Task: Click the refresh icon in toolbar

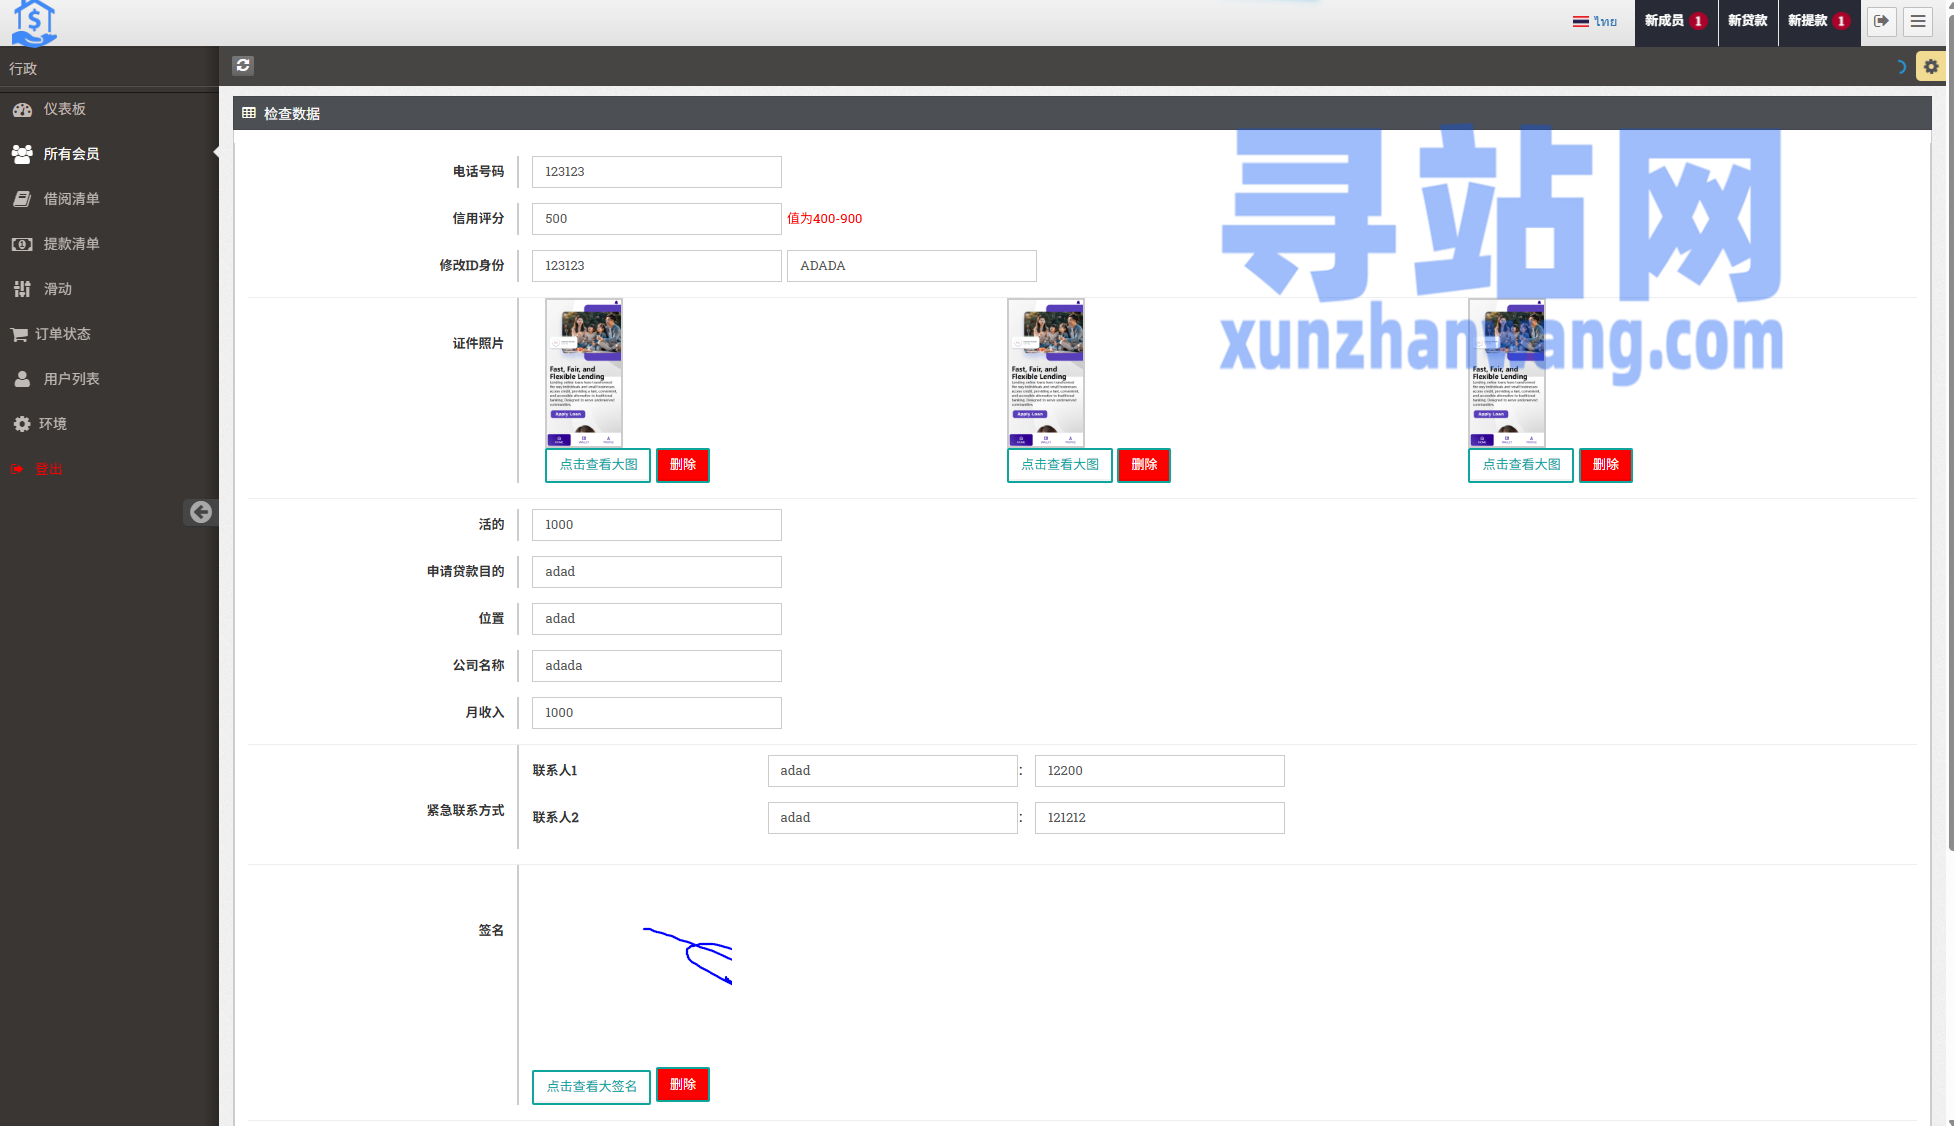Action: 243,66
